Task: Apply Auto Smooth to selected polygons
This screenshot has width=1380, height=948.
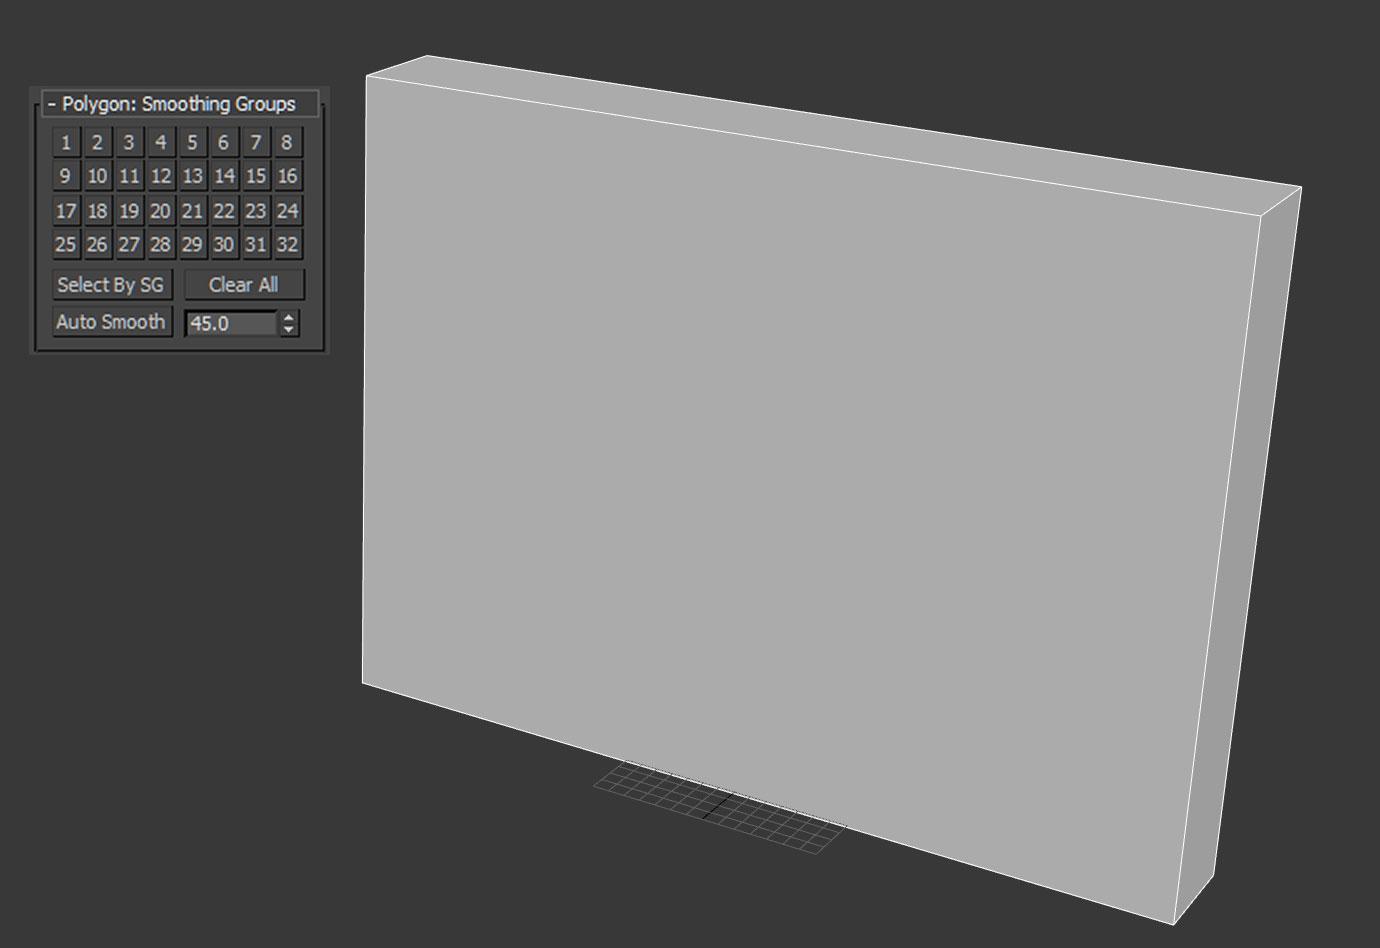Action: click(112, 321)
